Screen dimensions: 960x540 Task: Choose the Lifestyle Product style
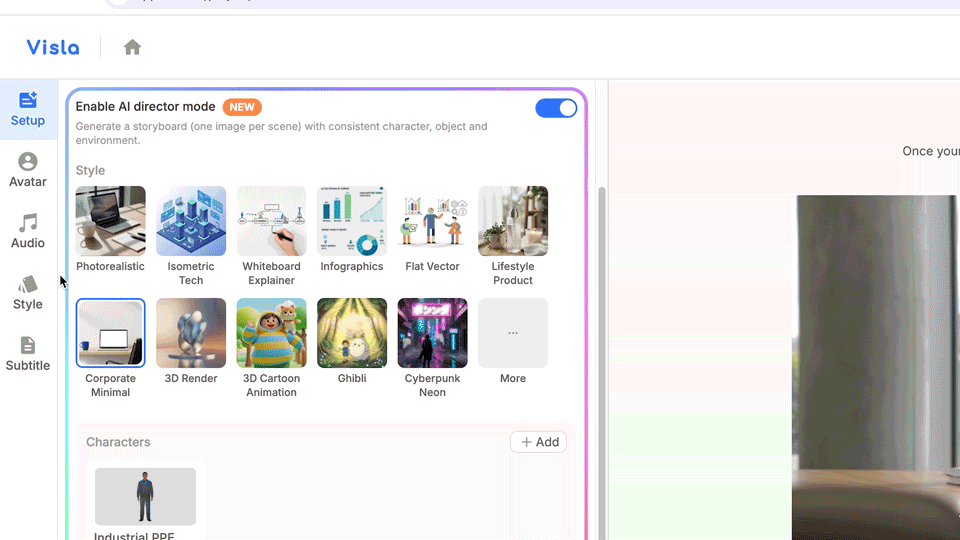click(513, 221)
